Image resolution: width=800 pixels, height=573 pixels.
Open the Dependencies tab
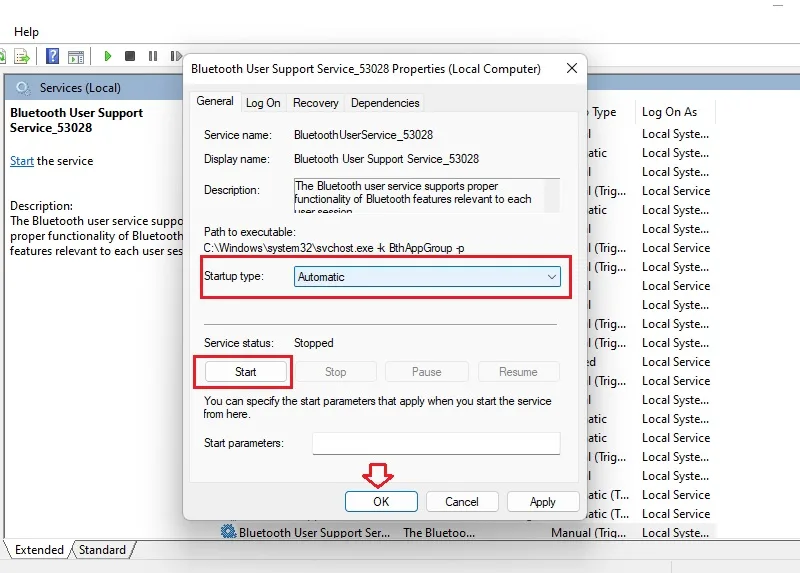[x=385, y=103]
